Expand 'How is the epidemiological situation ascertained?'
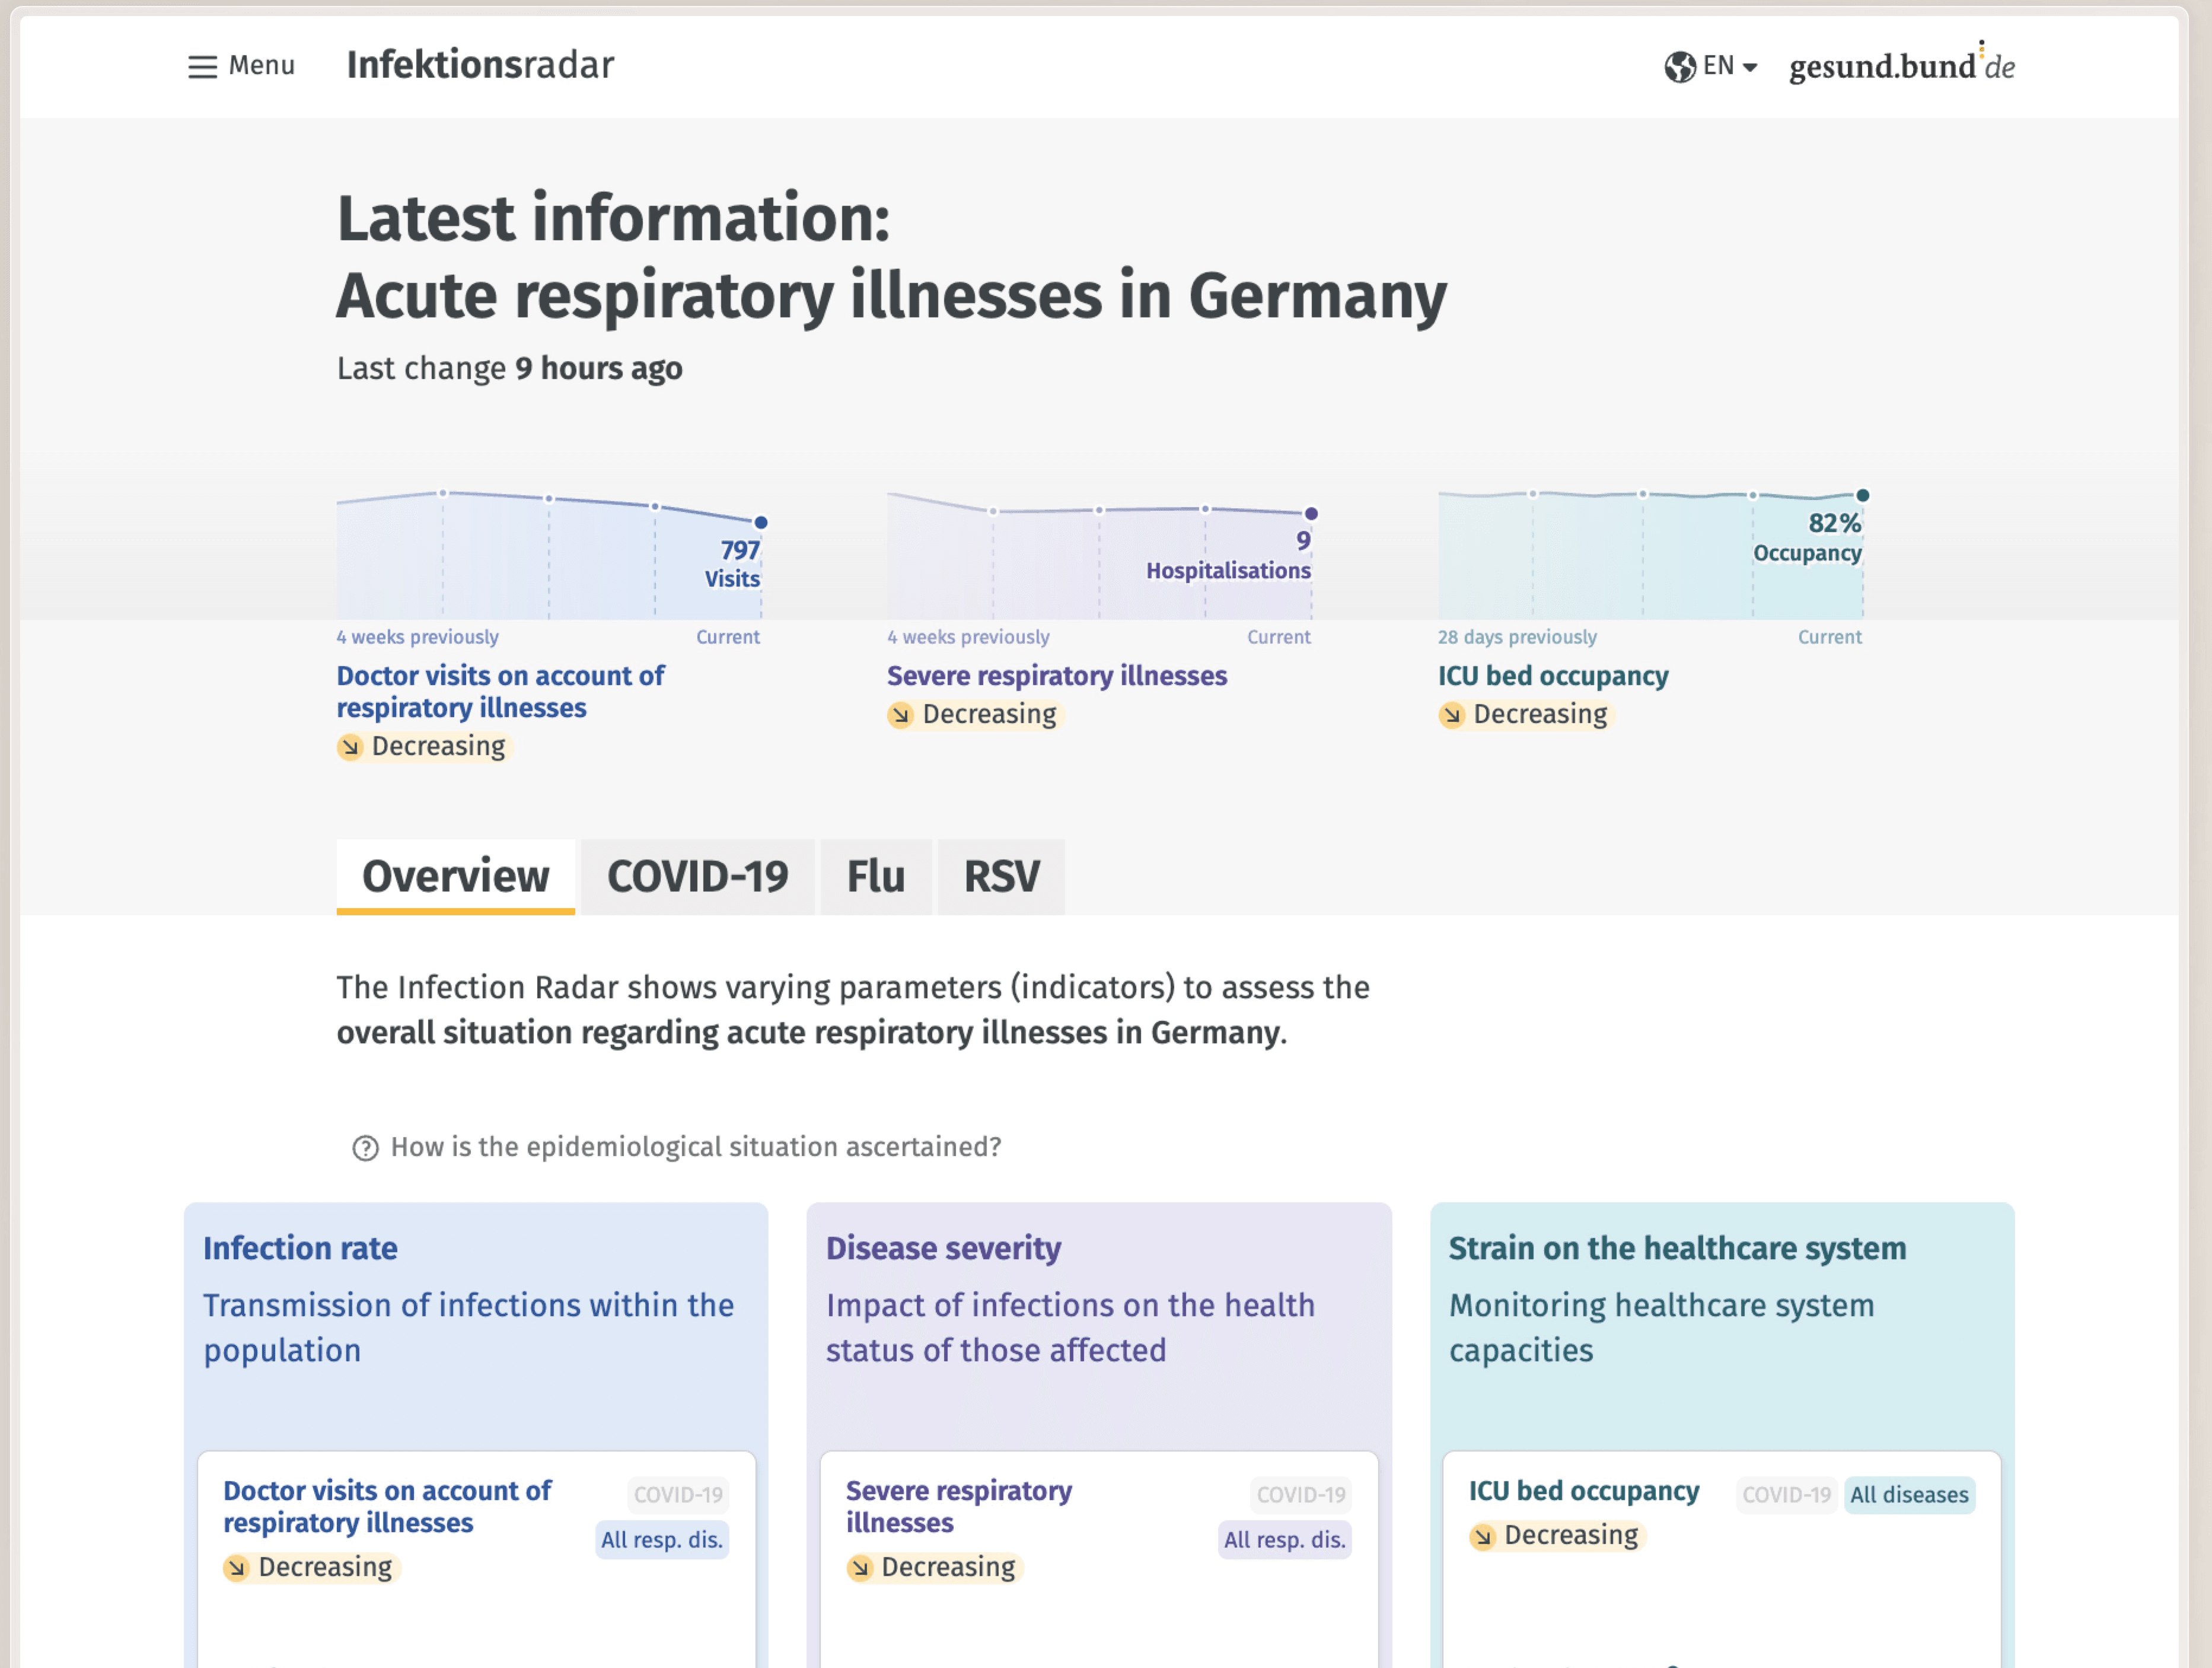 click(695, 1147)
